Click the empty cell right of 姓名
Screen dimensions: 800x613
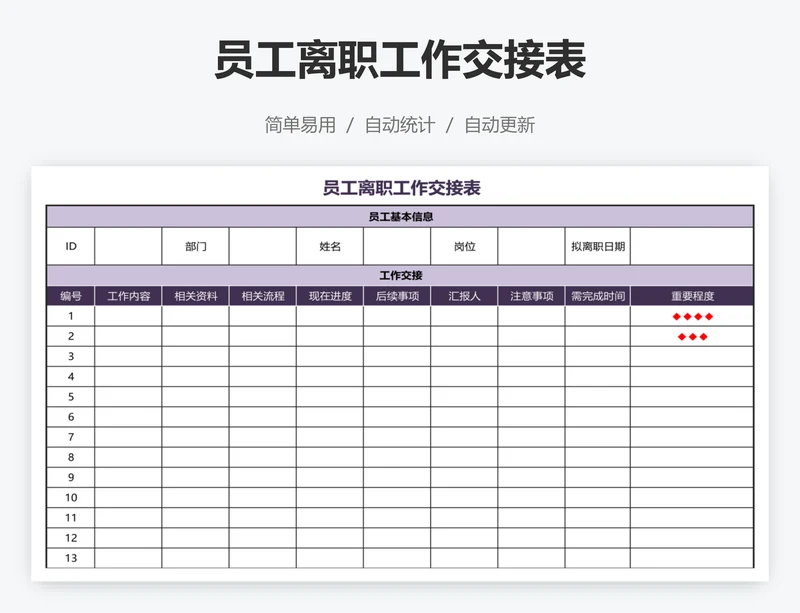pyautogui.click(x=397, y=247)
